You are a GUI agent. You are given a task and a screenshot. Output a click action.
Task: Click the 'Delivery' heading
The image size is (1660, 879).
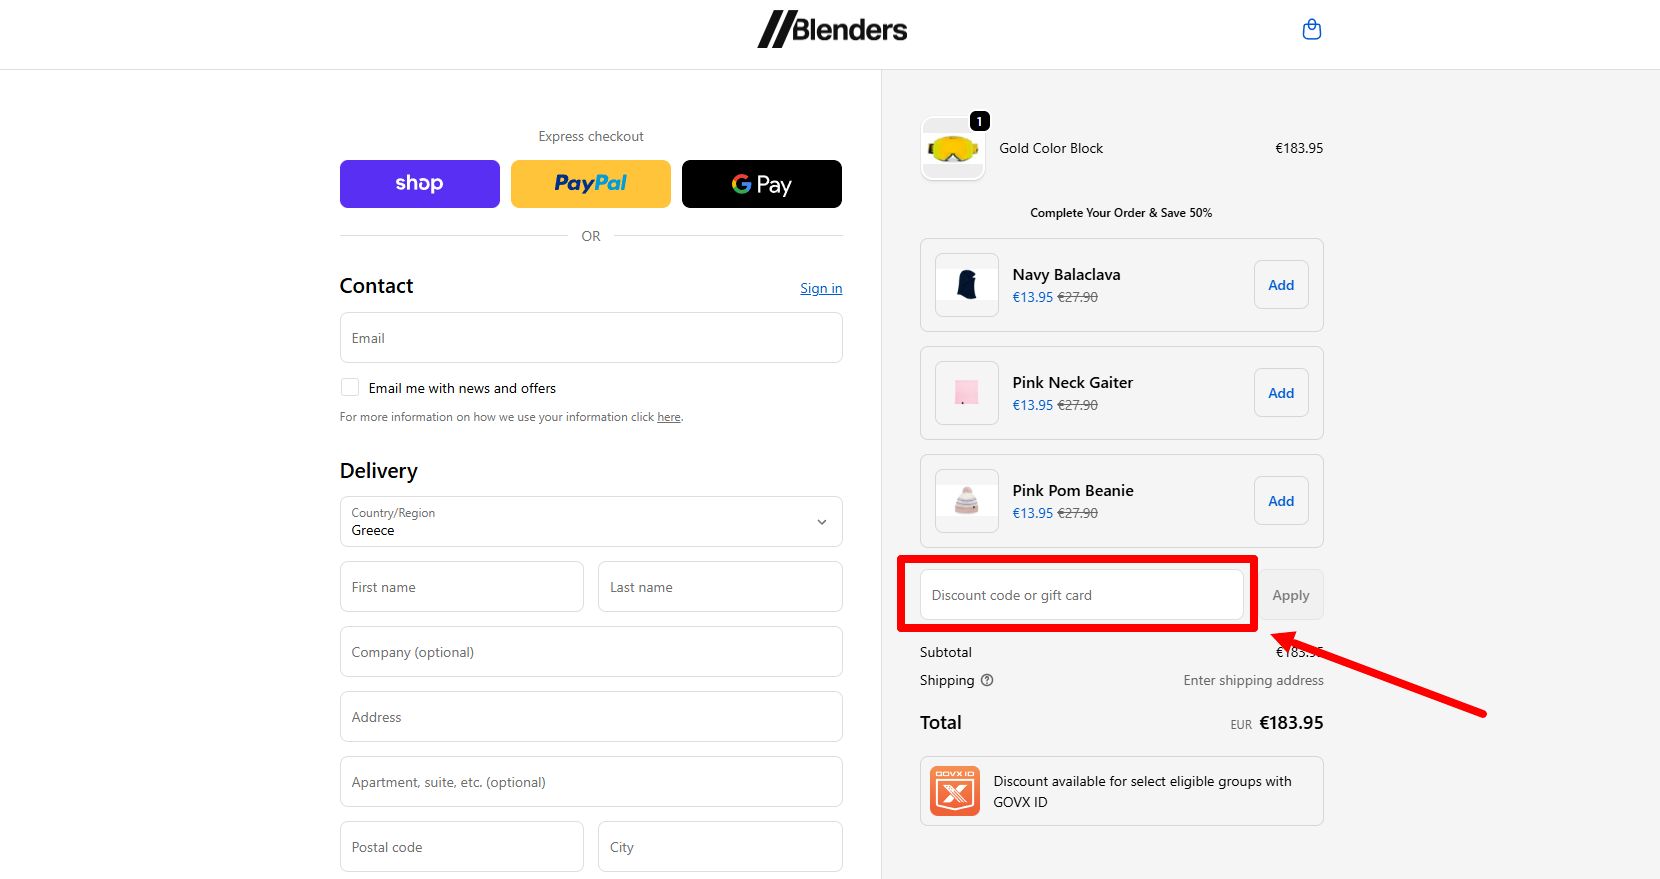pyautogui.click(x=379, y=471)
